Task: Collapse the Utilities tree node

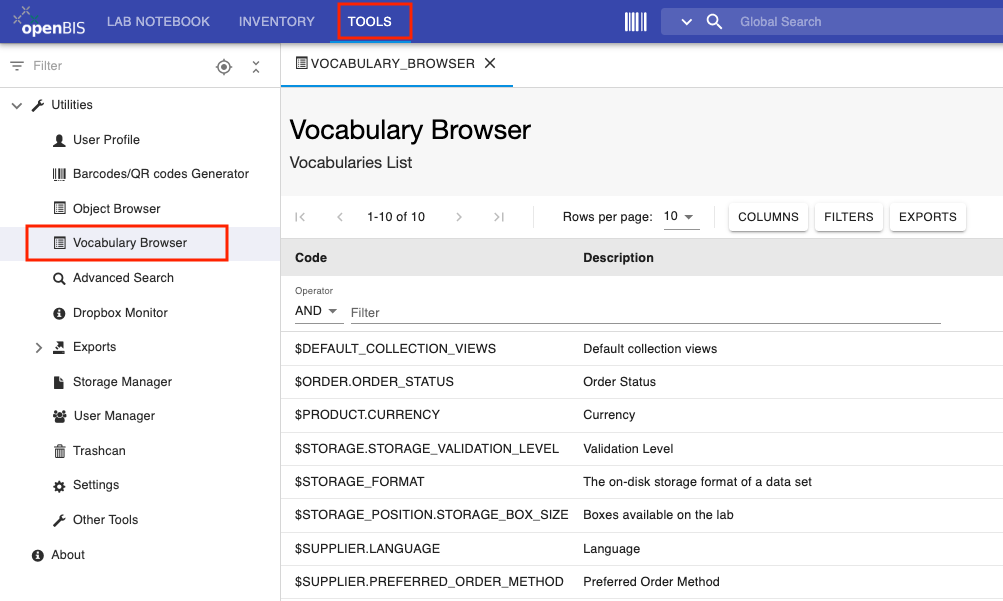Action: [17, 105]
